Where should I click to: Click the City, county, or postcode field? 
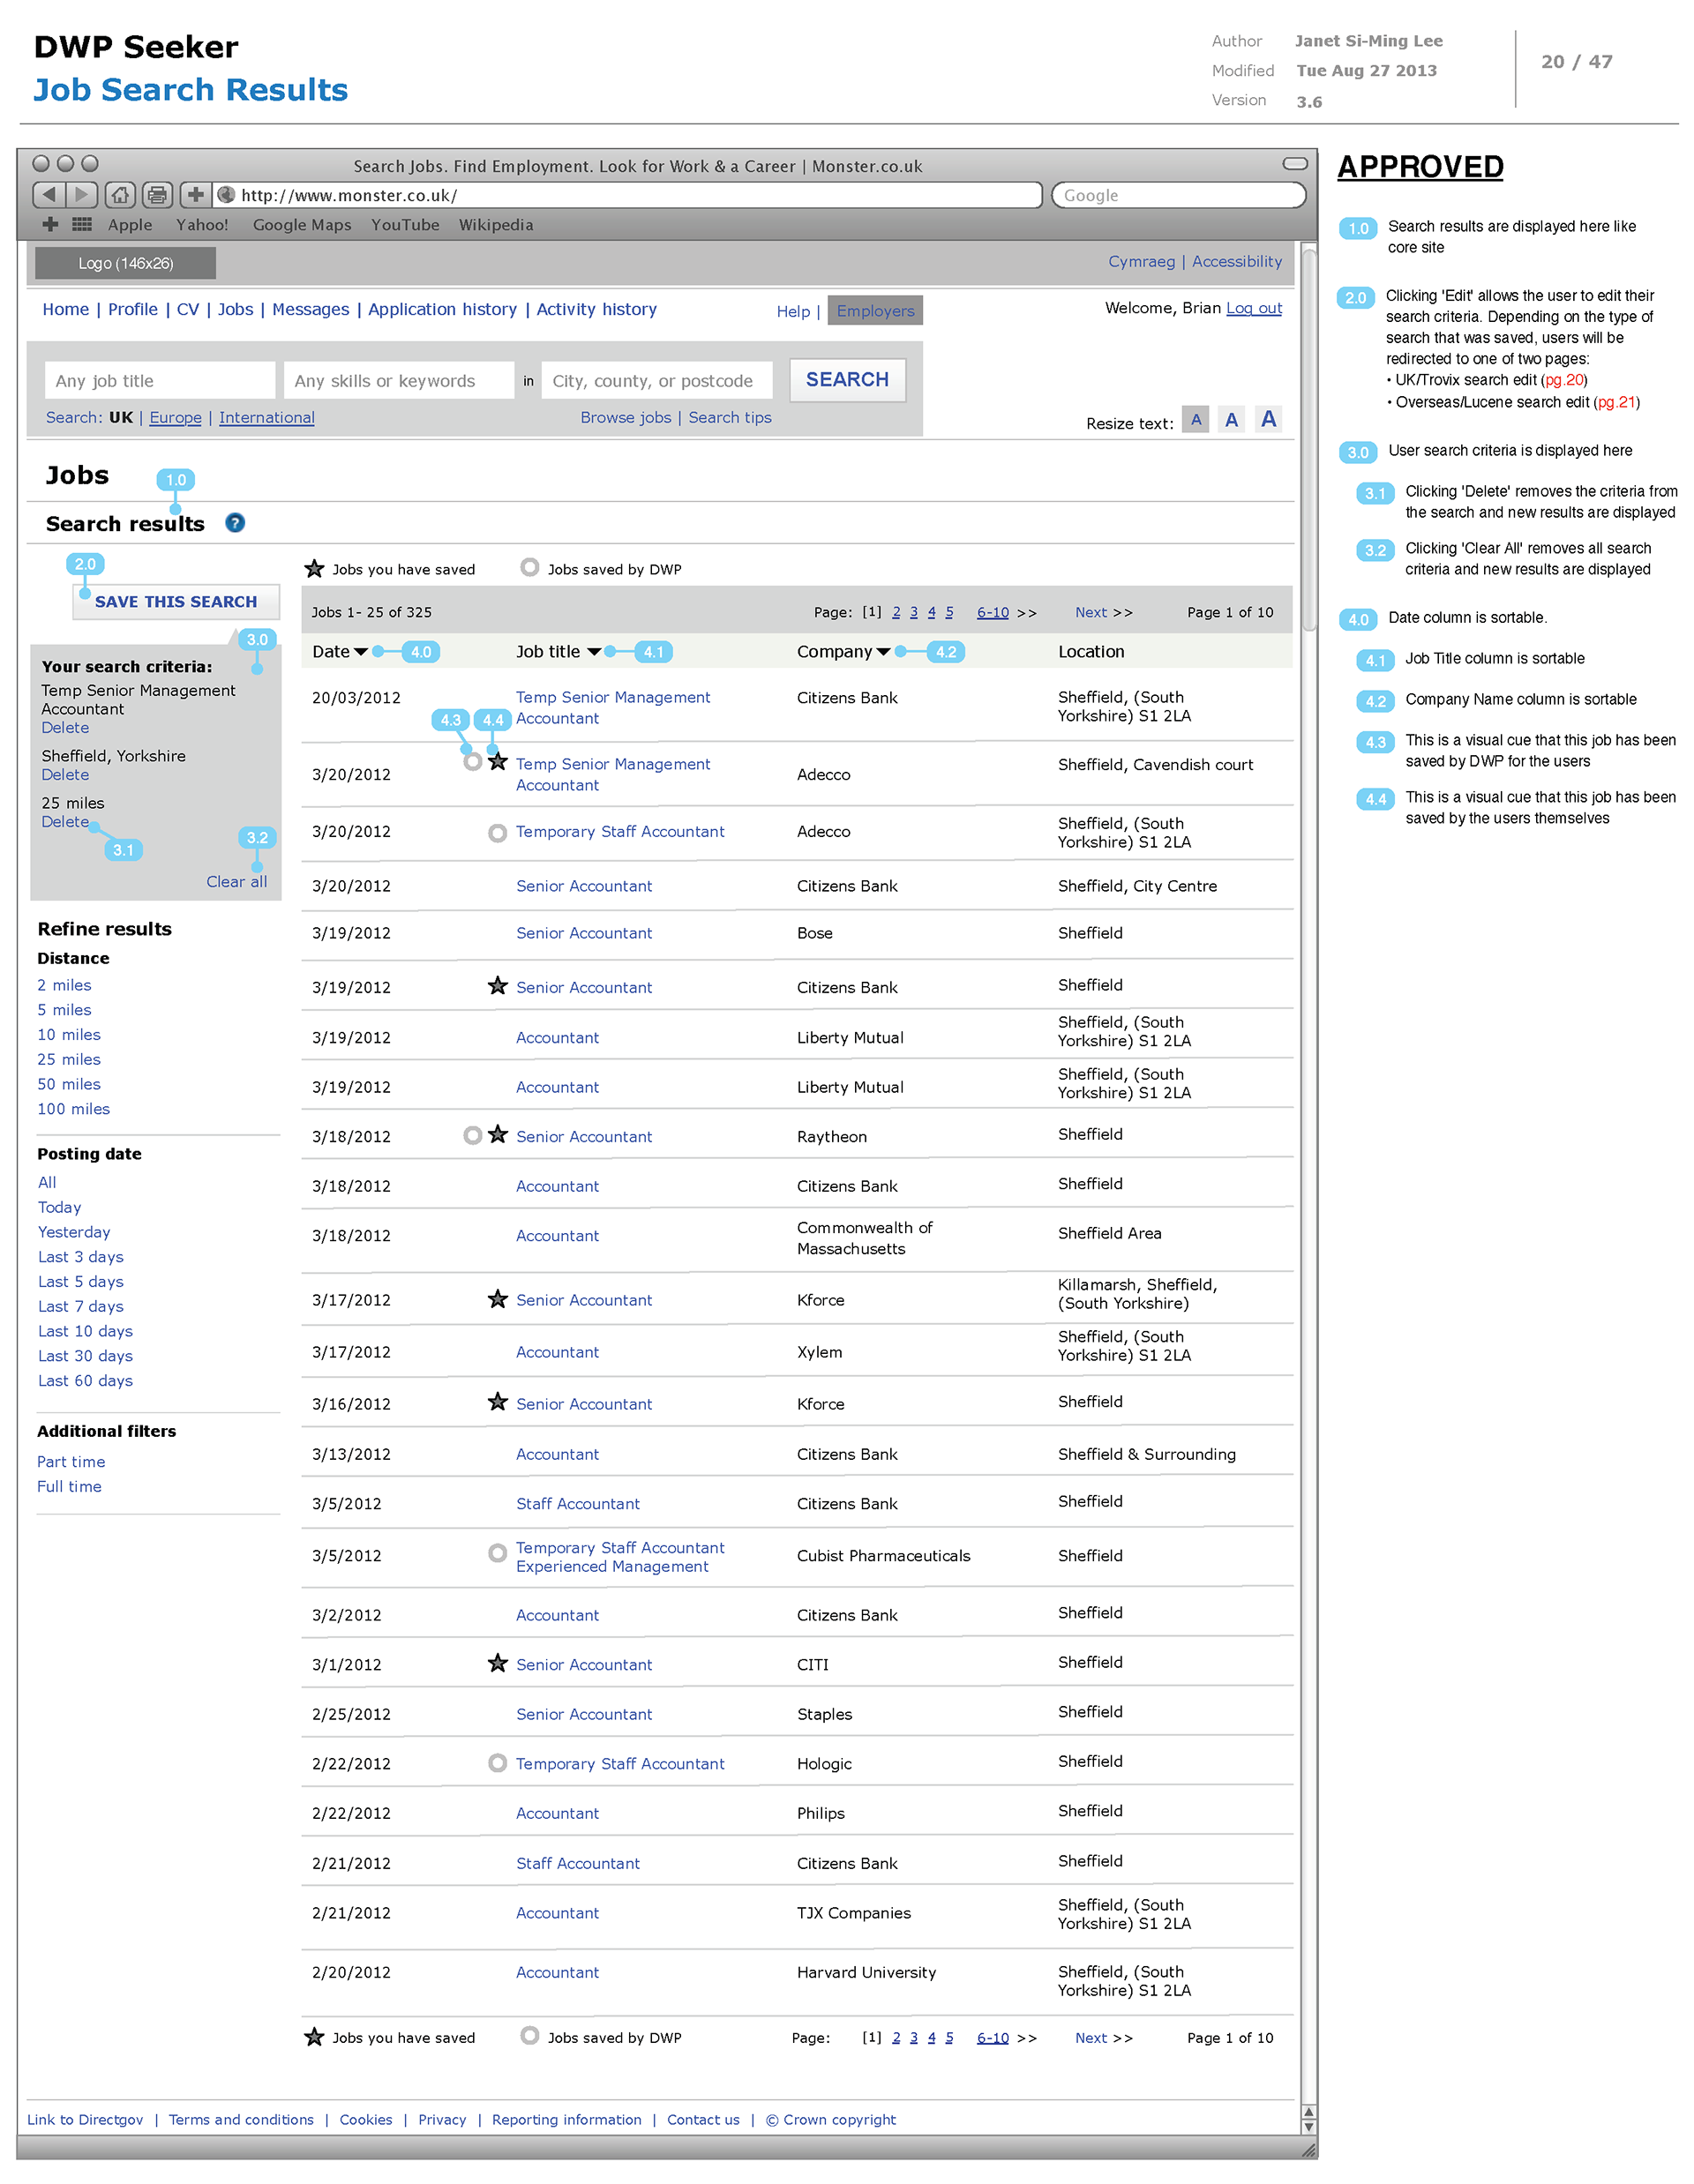pos(657,381)
